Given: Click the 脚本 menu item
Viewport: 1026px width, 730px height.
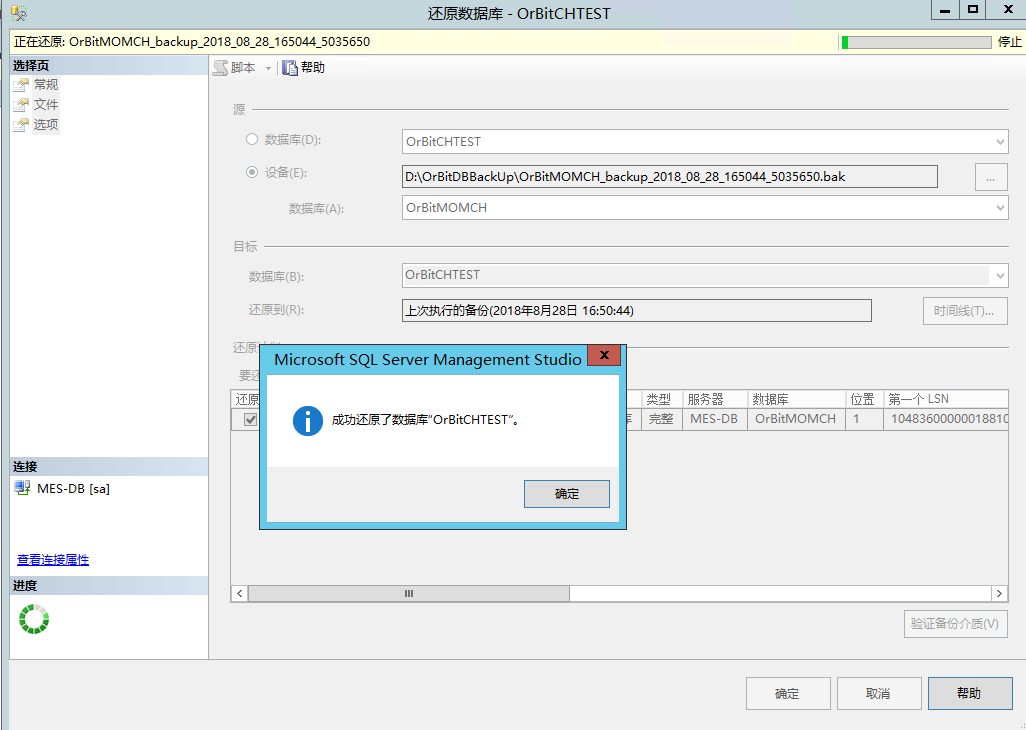Looking at the screenshot, I should (245, 68).
